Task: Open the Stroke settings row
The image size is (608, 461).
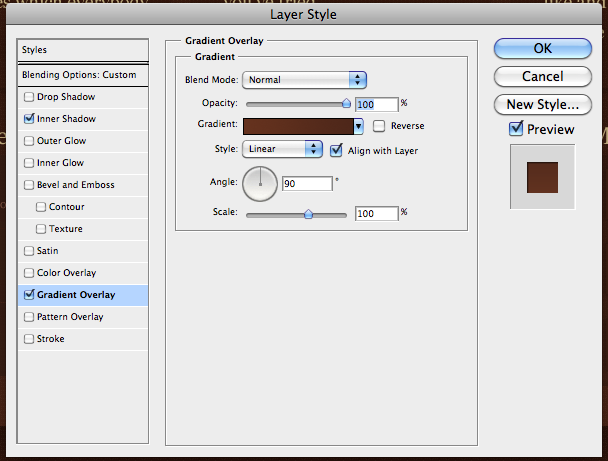Action: click(83, 339)
